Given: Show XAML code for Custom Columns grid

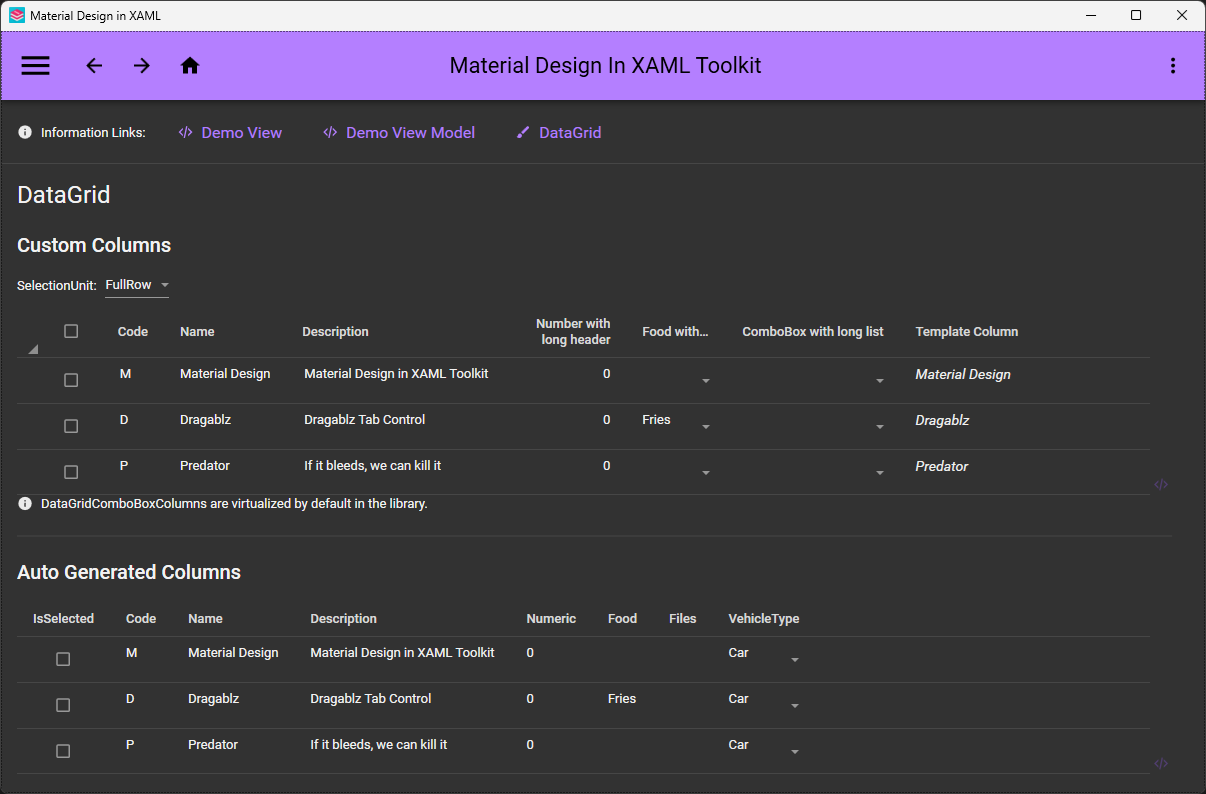Looking at the screenshot, I should [x=1161, y=484].
